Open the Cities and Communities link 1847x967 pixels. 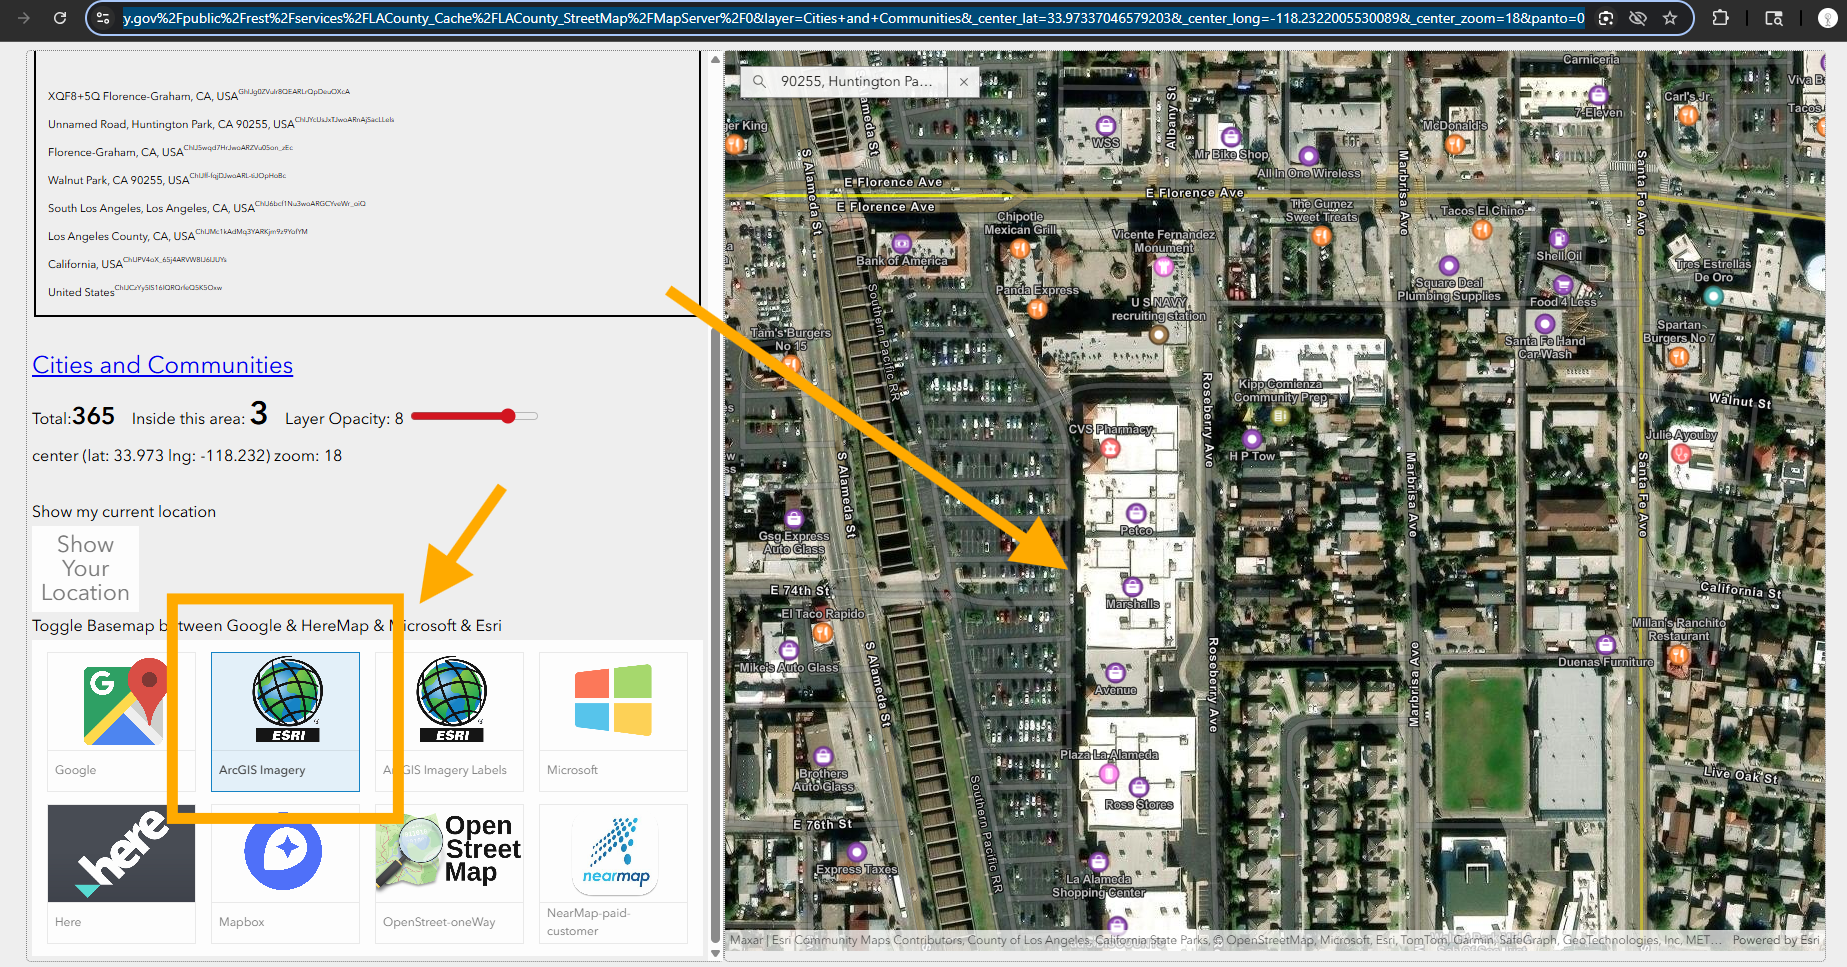pos(162,365)
